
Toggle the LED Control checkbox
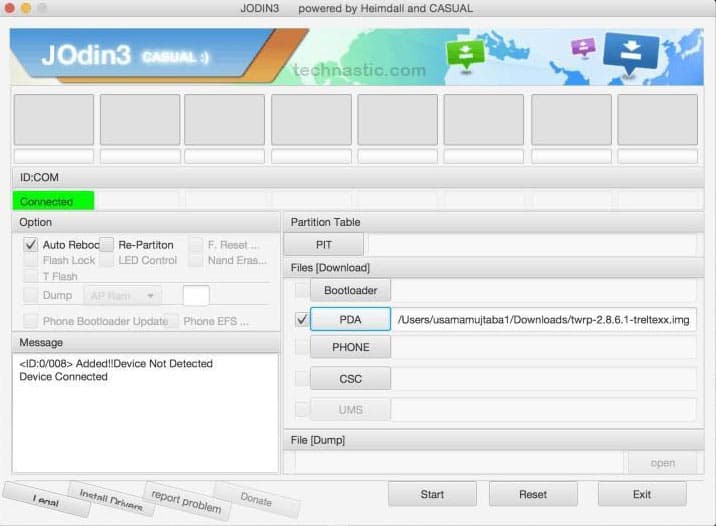(x=106, y=260)
